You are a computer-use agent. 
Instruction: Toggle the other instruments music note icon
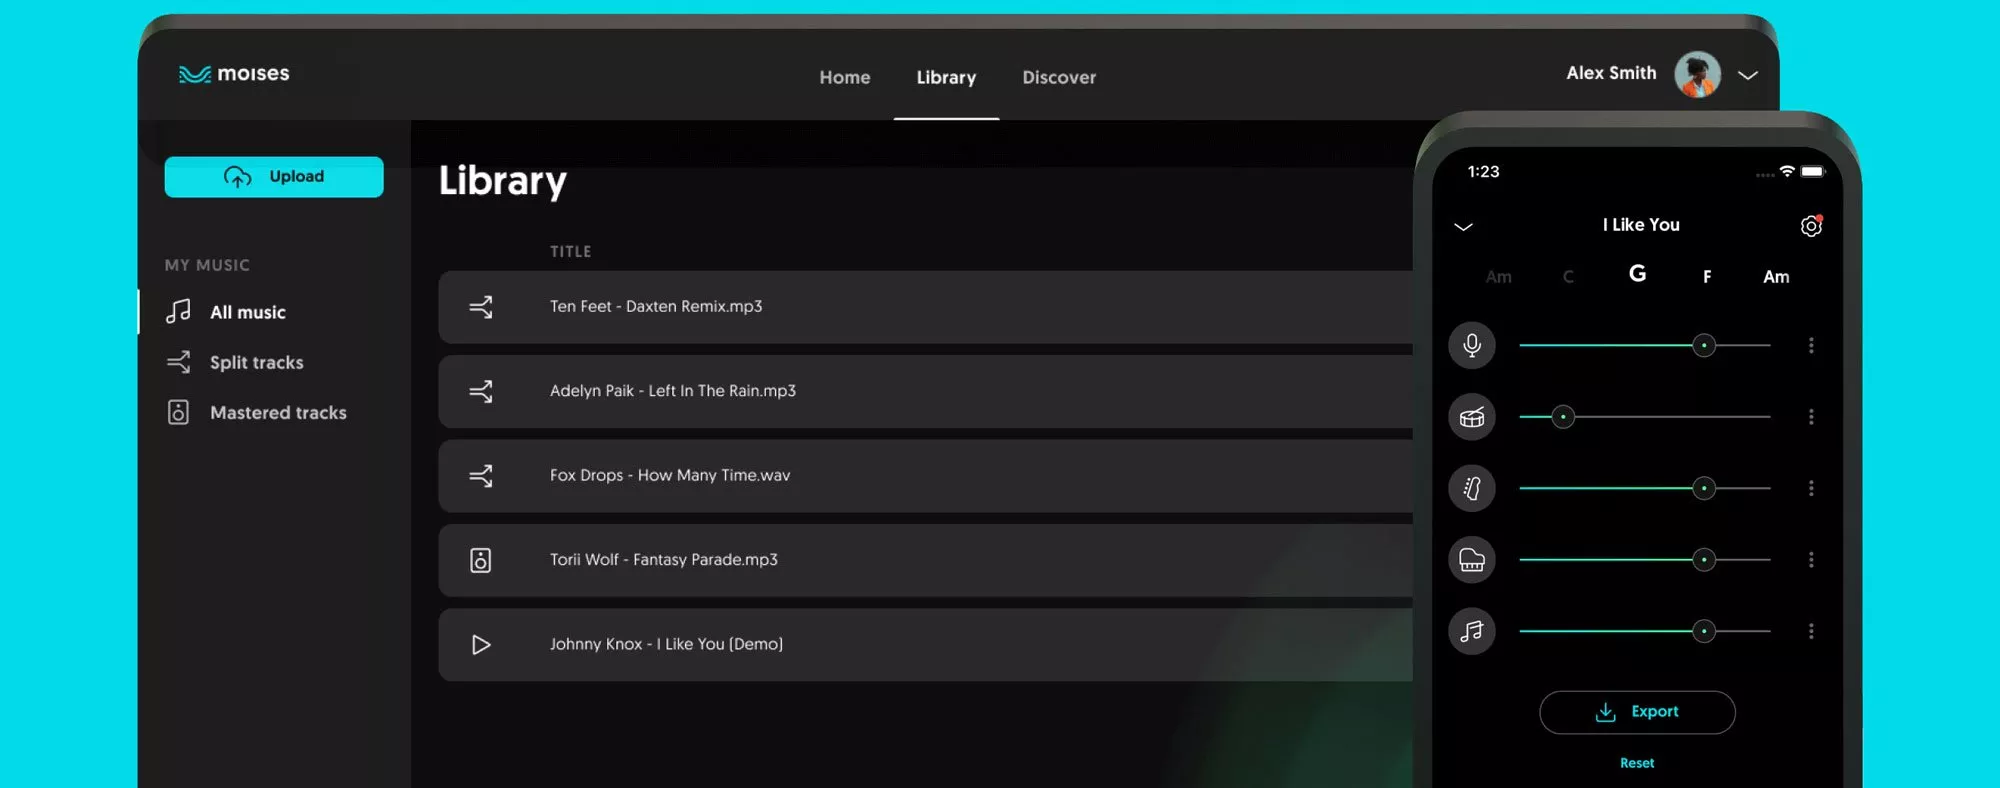pyautogui.click(x=1472, y=631)
